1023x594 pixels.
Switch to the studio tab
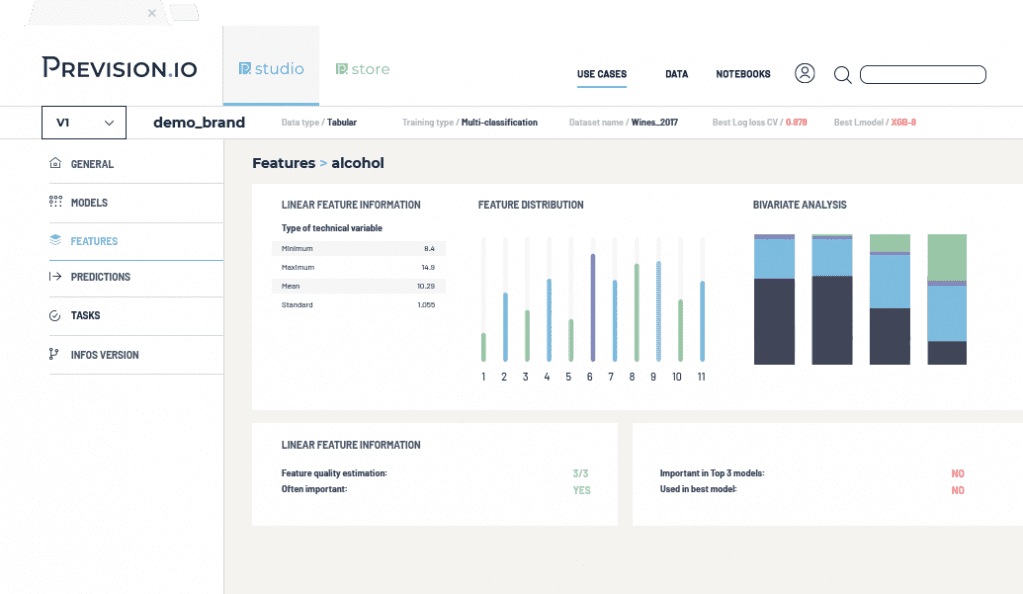click(271, 69)
